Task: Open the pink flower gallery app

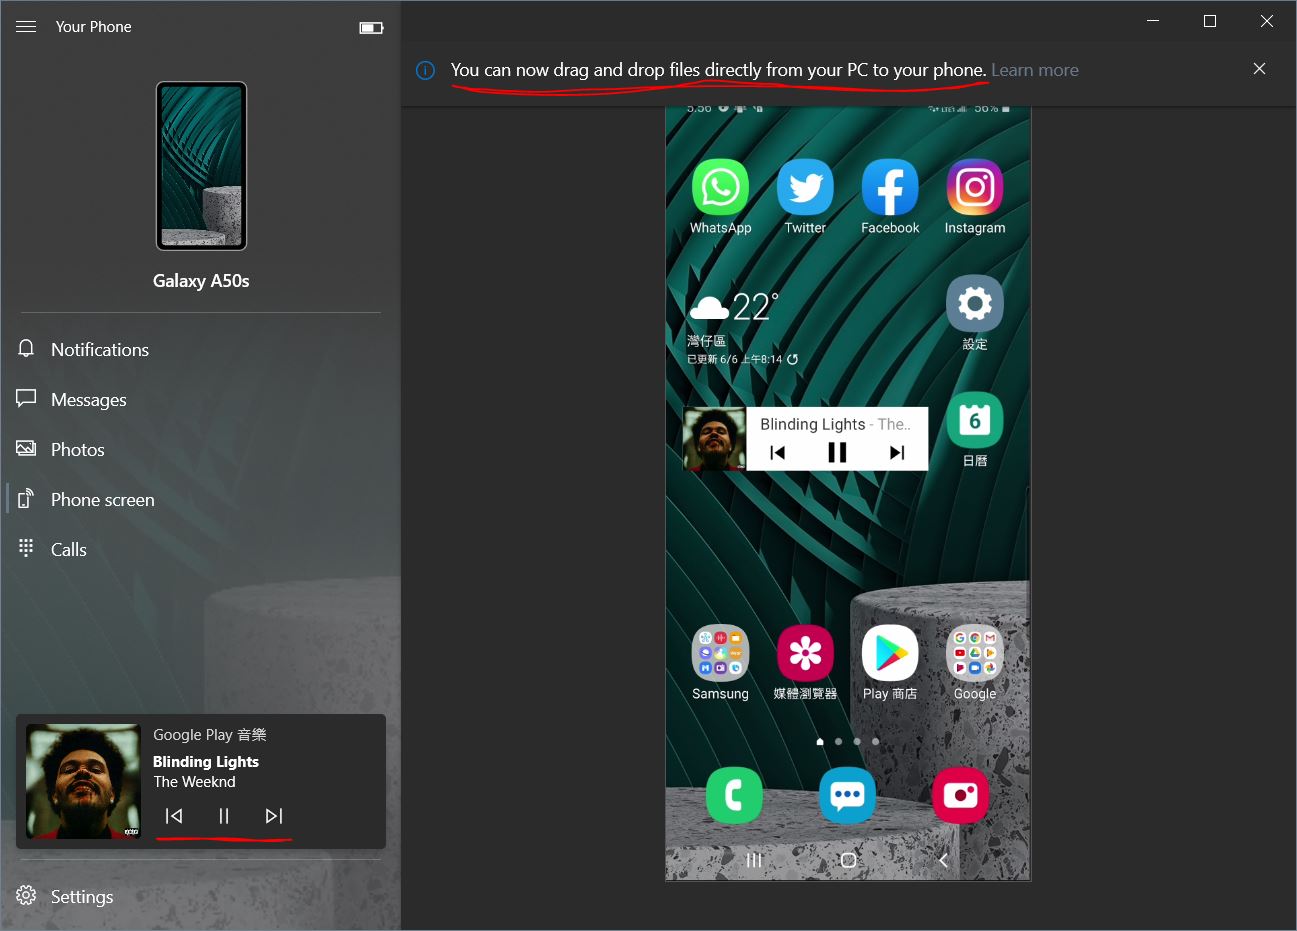Action: tap(805, 662)
